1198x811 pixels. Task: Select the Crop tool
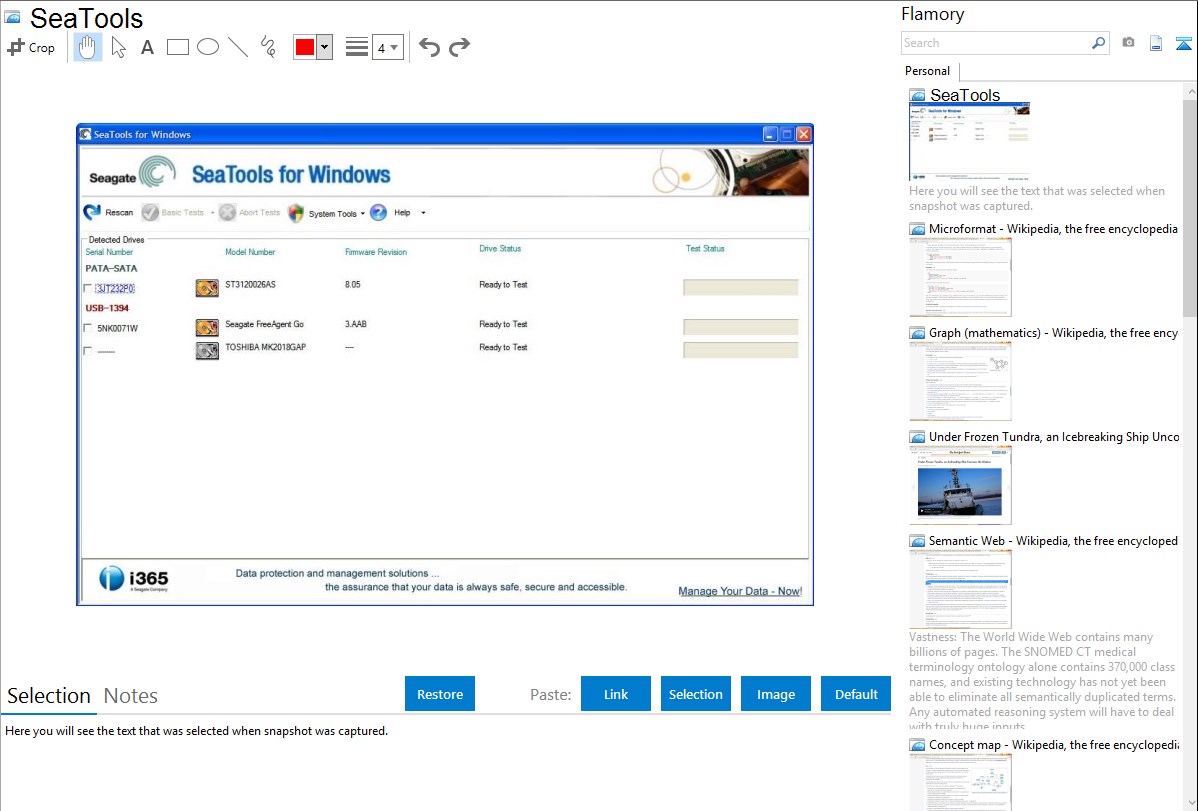pyautogui.click(x=31, y=47)
